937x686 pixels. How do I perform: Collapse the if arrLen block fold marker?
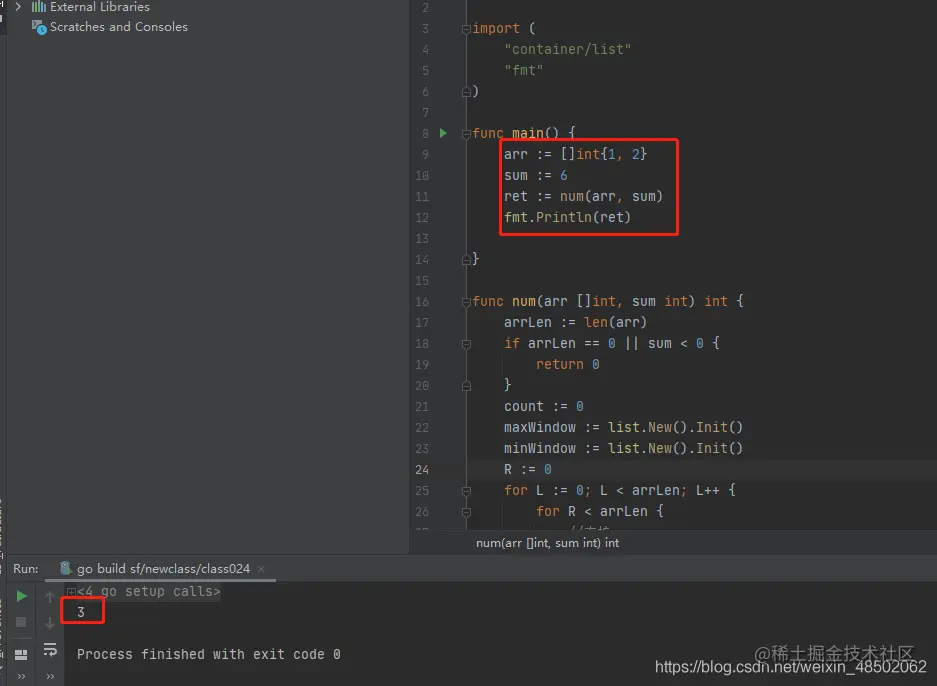466,344
